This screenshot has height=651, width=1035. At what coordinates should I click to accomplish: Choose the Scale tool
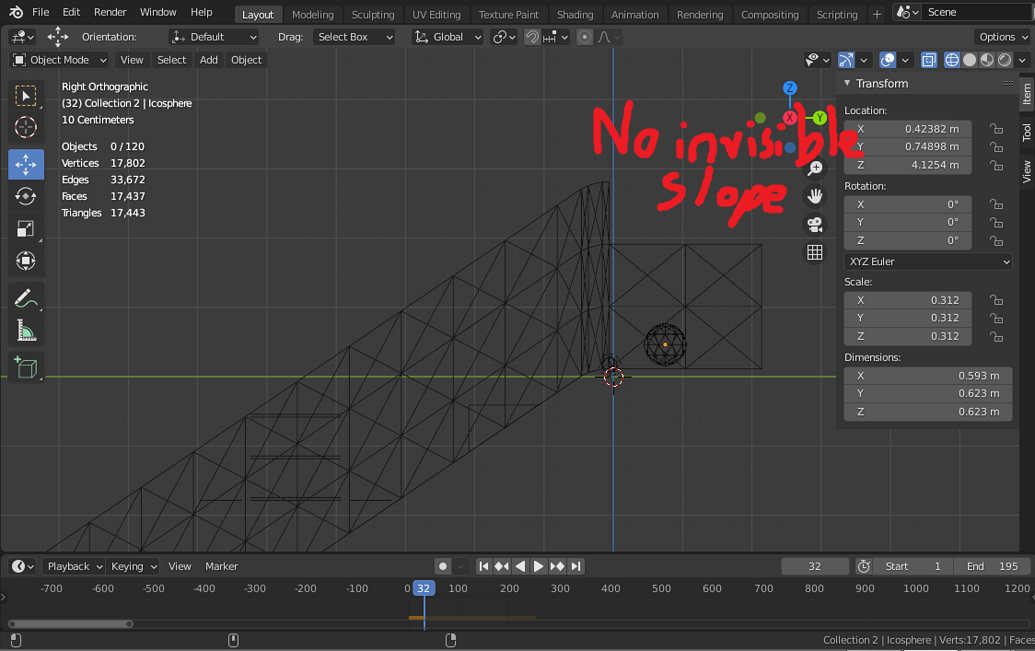click(27, 228)
